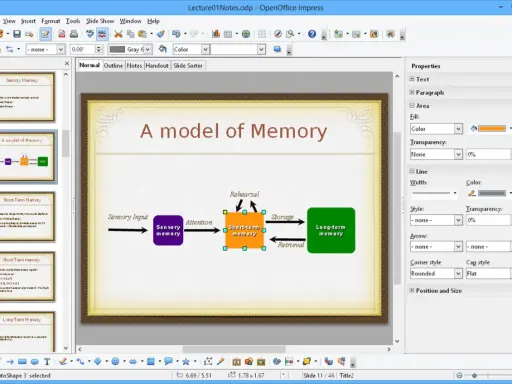
Task: Click the Hyperlink globe icon
Action: pyautogui.click(x=246, y=34)
